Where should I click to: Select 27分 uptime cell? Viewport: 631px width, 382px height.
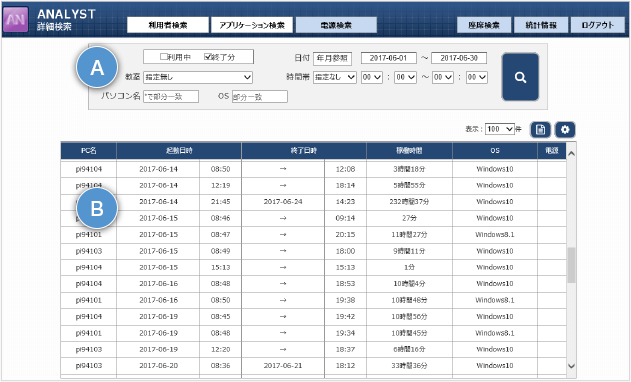tap(409, 218)
